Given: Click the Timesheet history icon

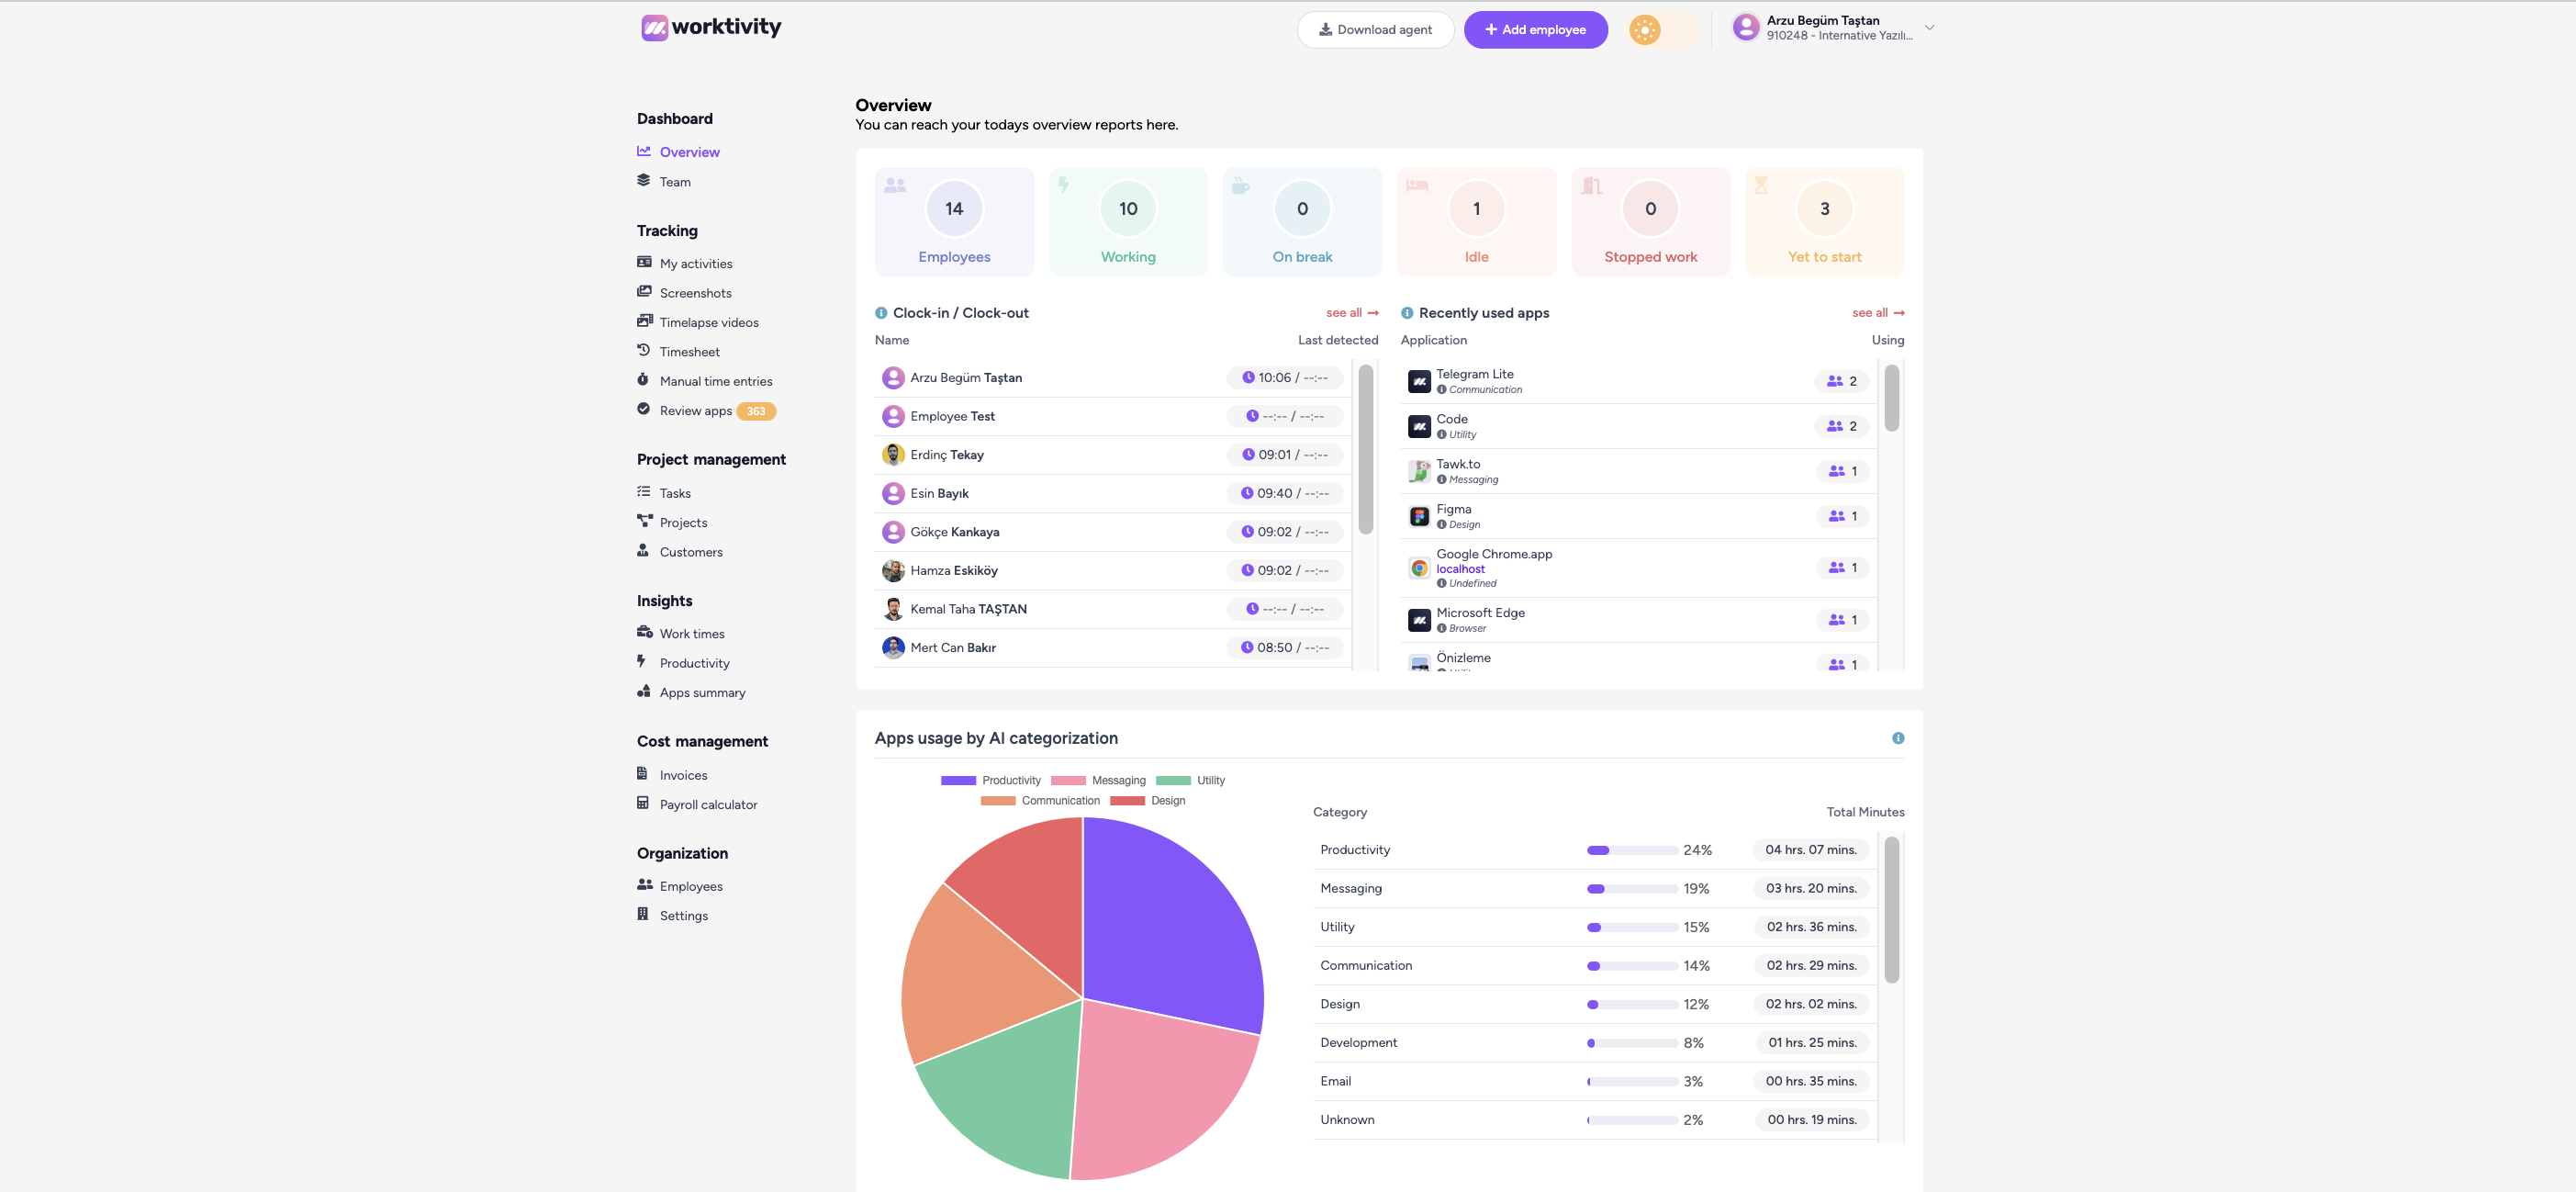Looking at the screenshot, I should pyautogui.click(x=644, y=350).
